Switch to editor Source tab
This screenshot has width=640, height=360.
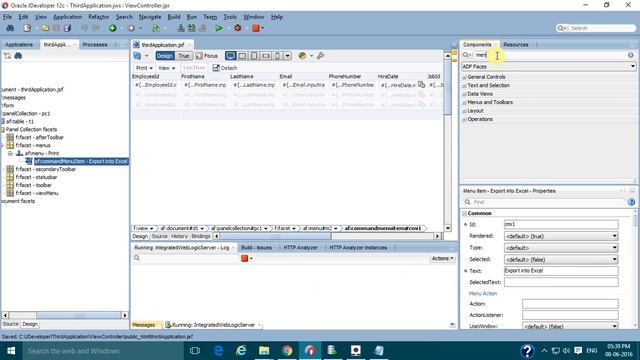pyautogui.click(x=159, y=236)
